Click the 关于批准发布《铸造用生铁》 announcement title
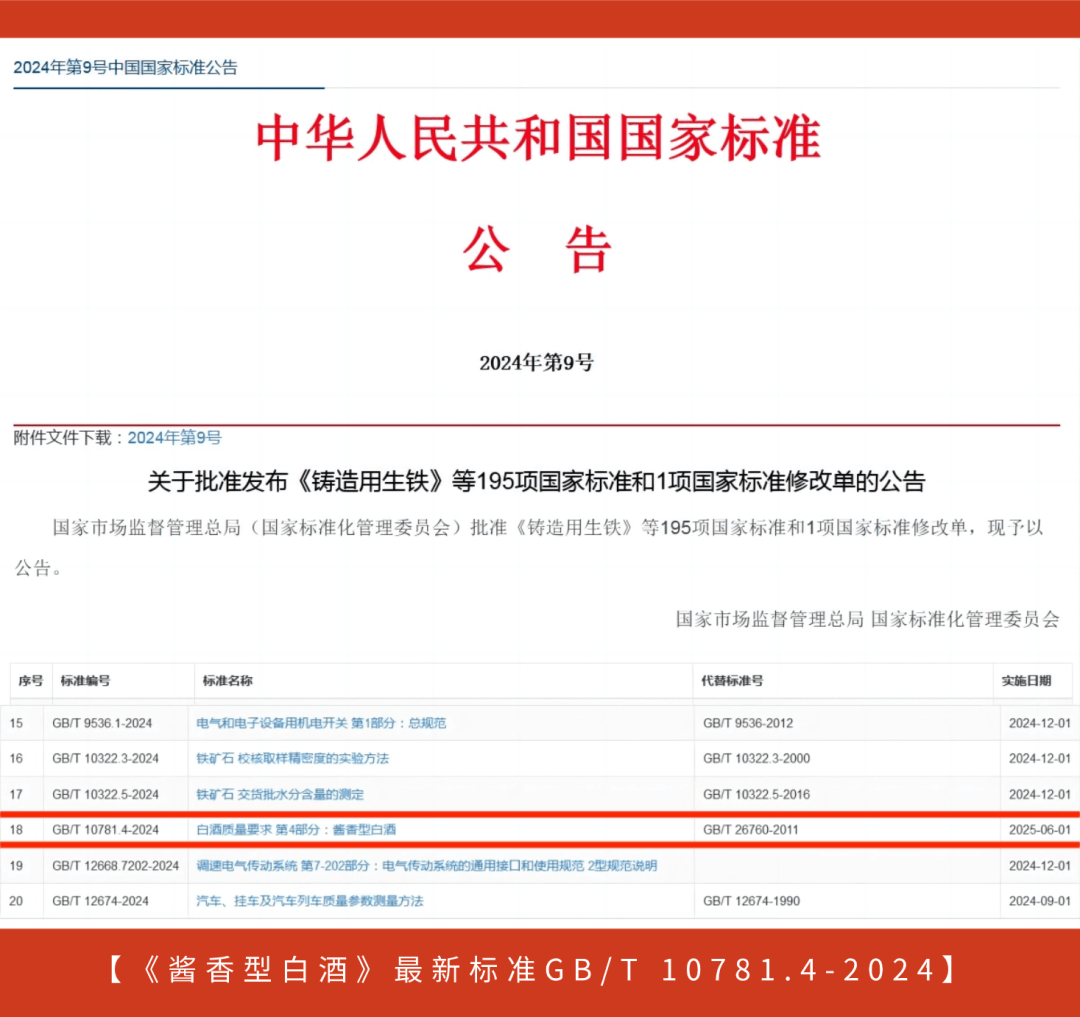This screenshot has height=1017, width=1080. coord(537,481)
